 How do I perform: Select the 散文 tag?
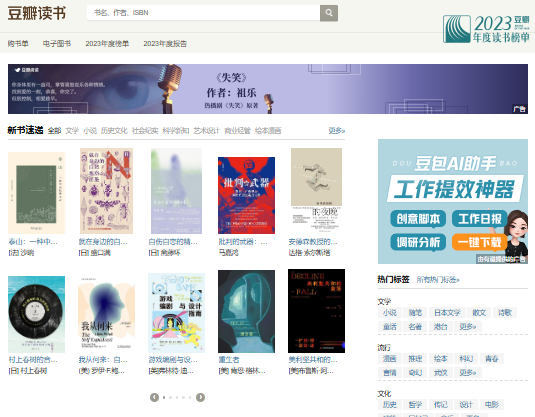(479, 313)
